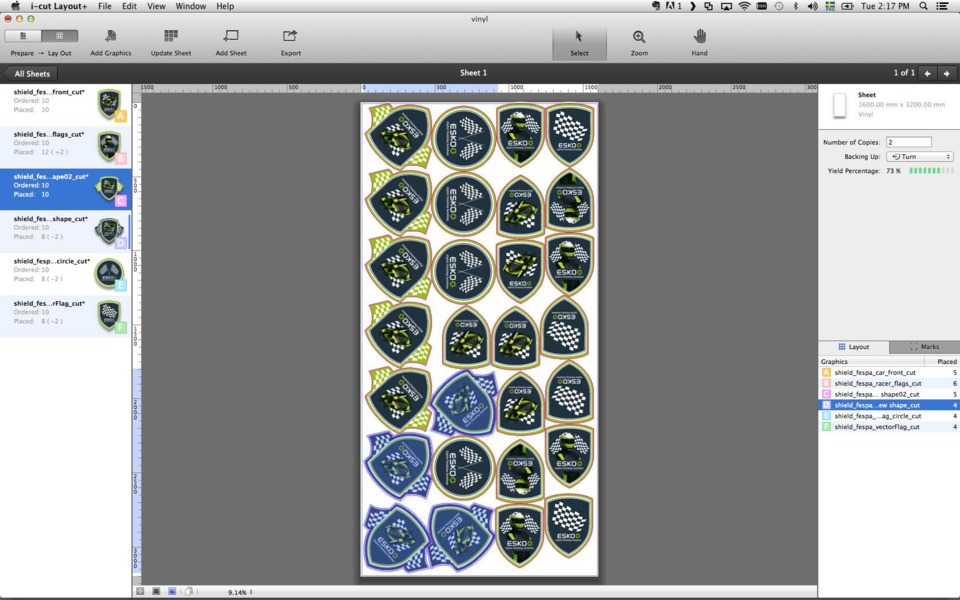Open the Window menu

point(190,6)
